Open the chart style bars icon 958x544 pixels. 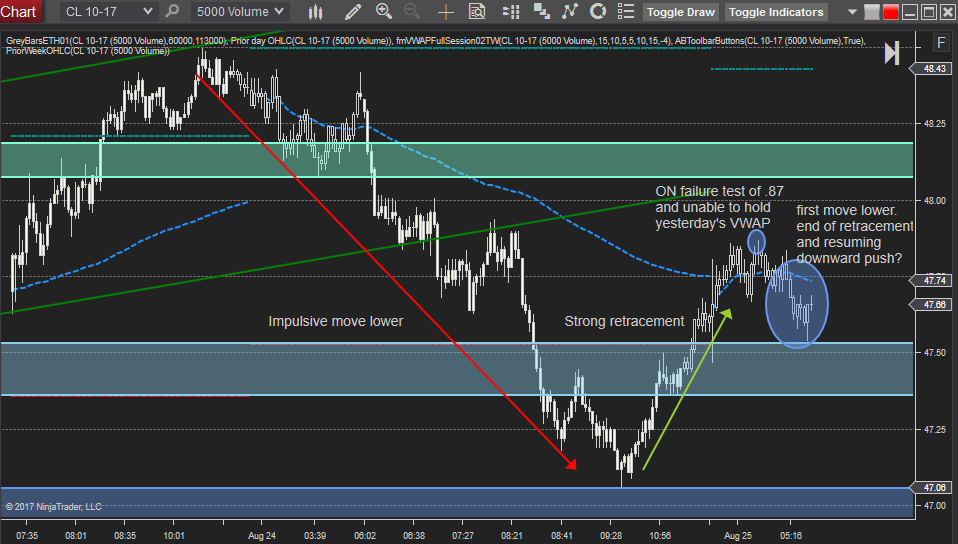point(315,12)
